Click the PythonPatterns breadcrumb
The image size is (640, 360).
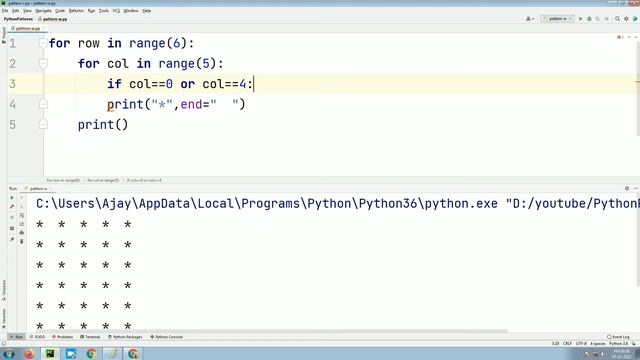[x=18, y=19]
